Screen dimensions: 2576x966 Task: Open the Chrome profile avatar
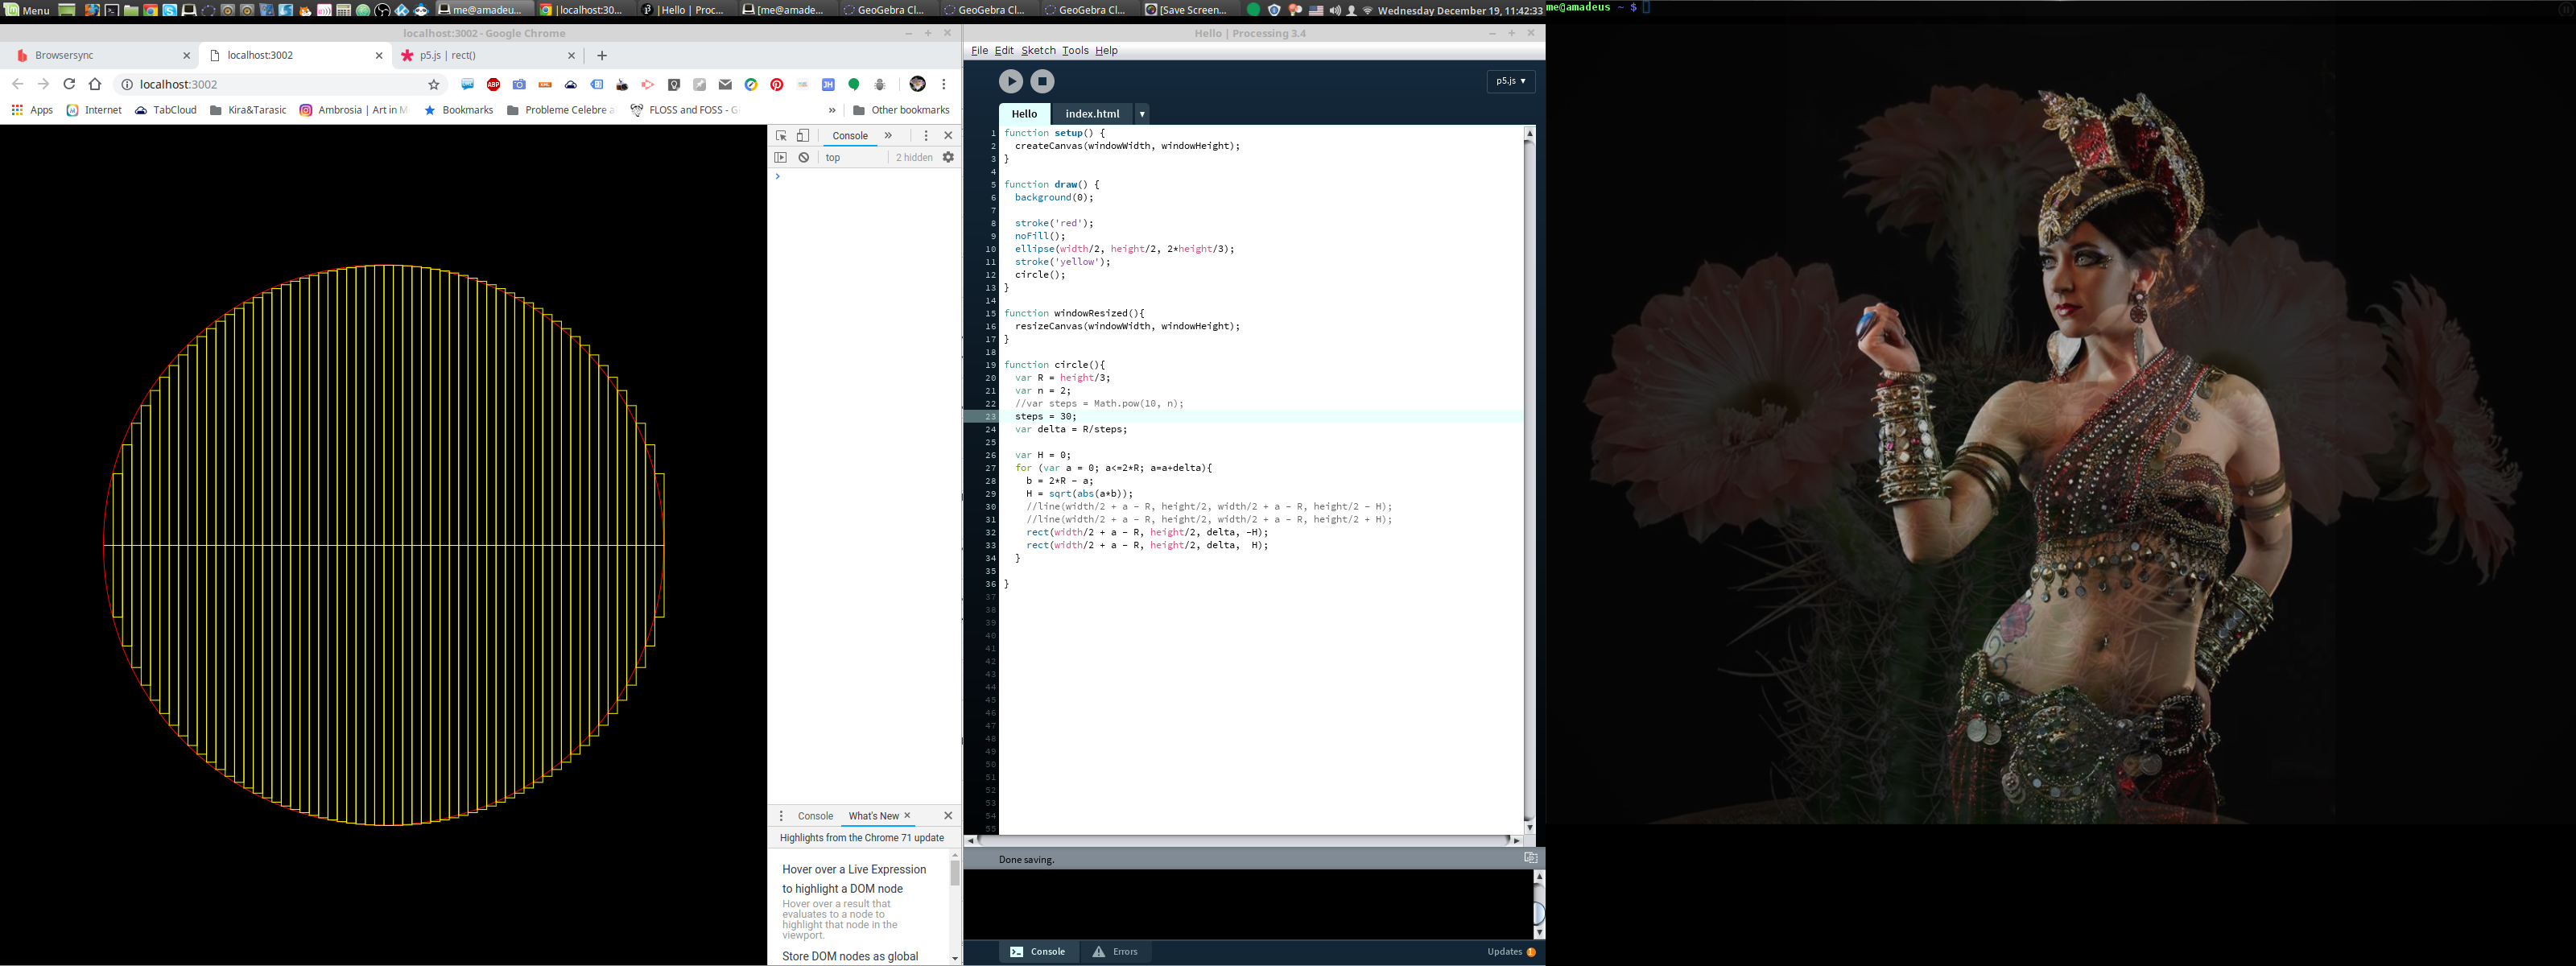coord(917,84)
